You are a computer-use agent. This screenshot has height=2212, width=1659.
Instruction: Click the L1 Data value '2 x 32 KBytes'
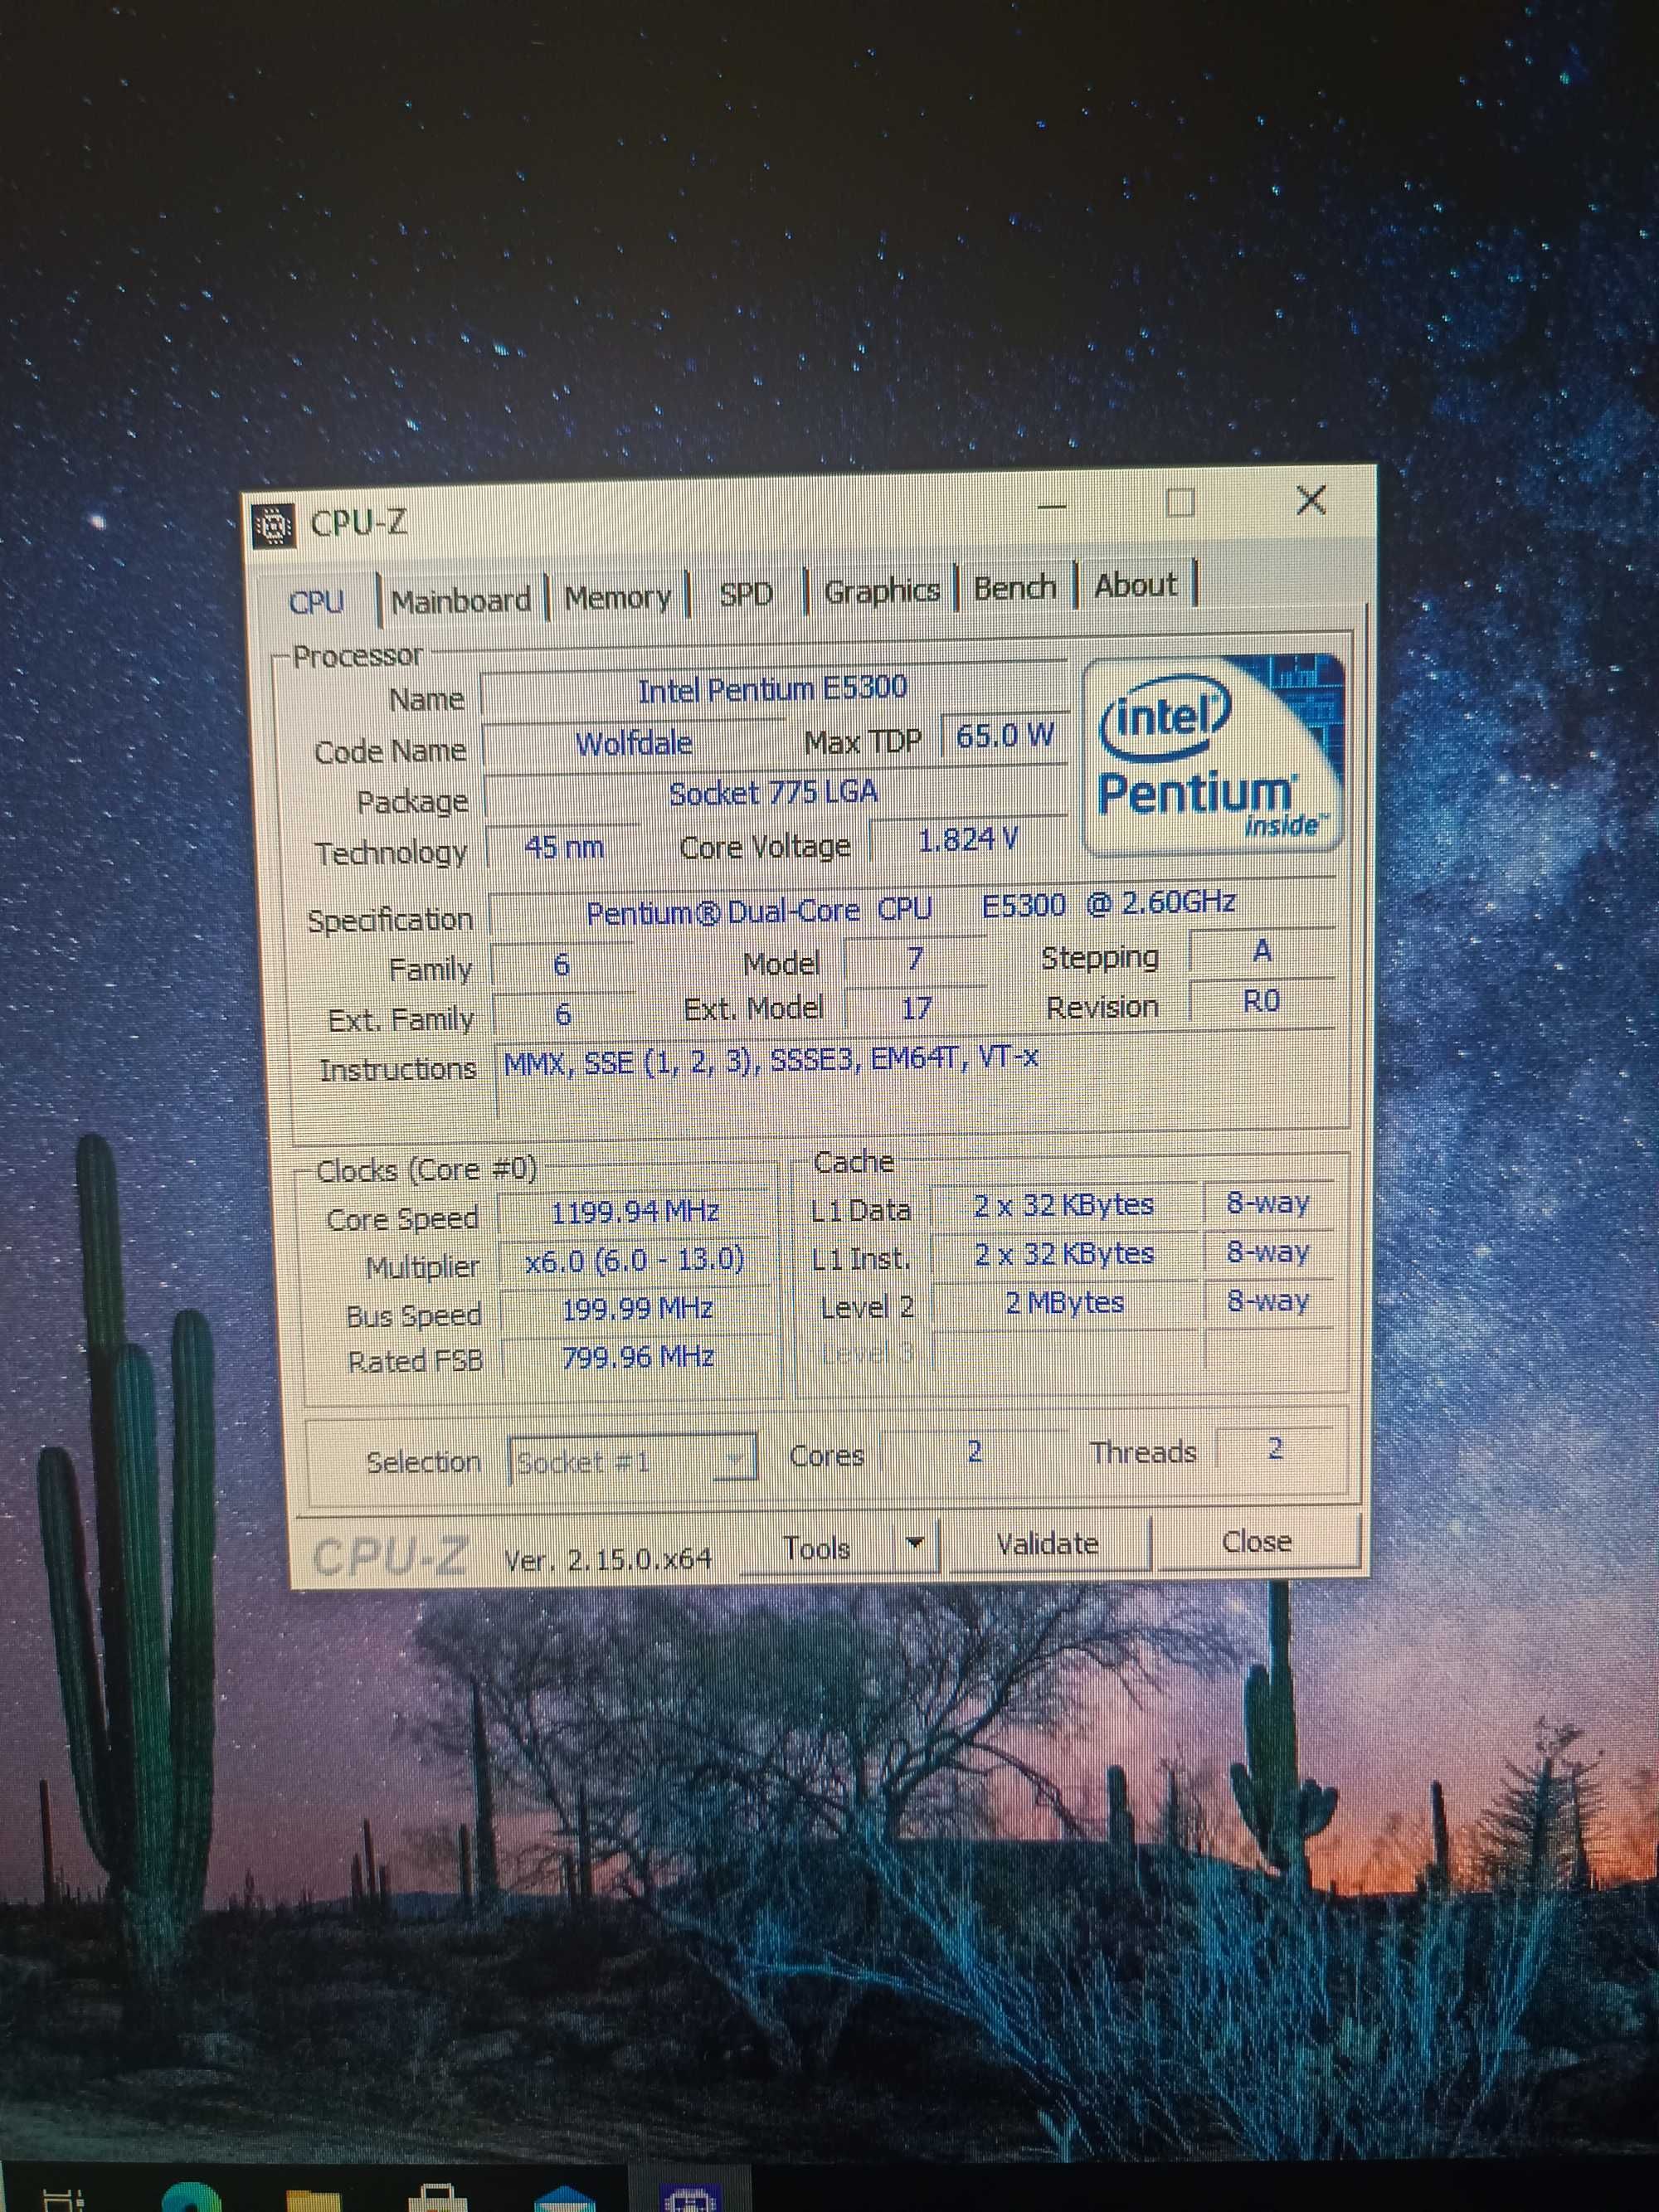click(x=1063, y=1205)
